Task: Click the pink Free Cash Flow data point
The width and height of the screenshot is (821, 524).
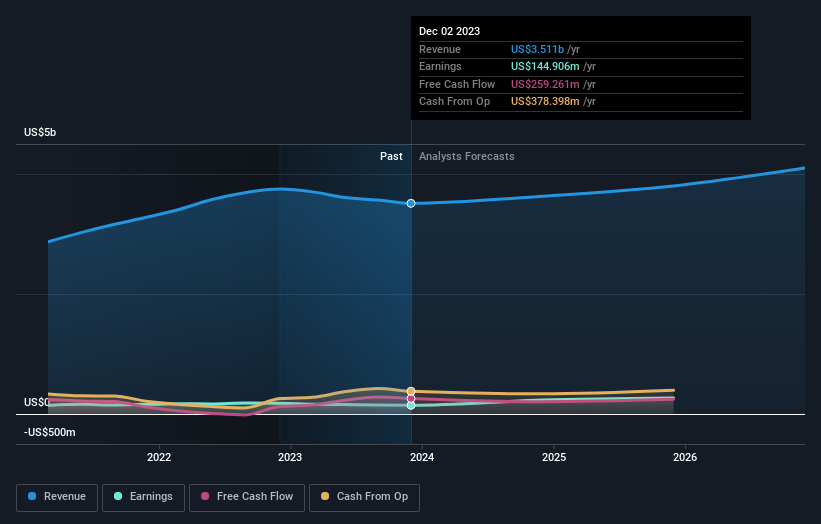Action: 411,398
